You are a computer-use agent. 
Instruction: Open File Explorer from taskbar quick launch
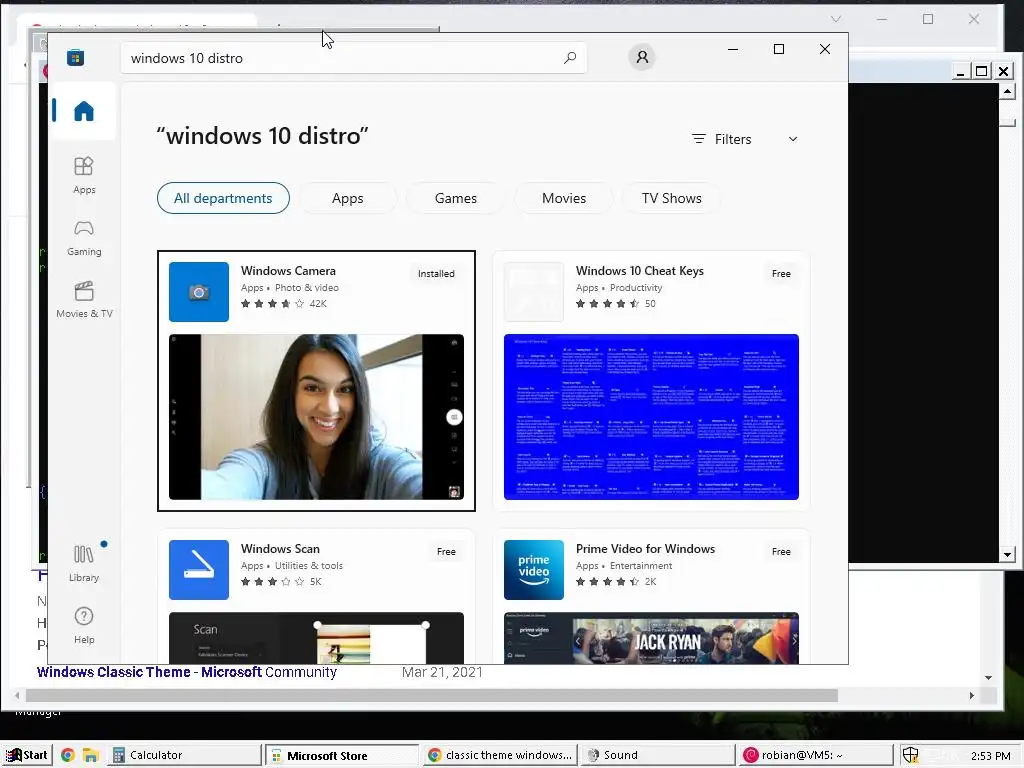pyautogui.click(x=90, y=755)
